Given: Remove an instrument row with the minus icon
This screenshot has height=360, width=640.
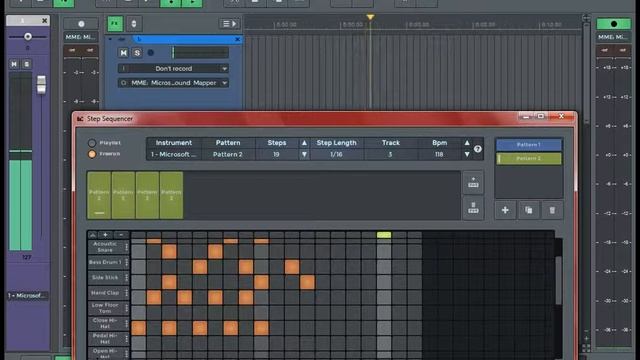Looking at the screenshot, I should pos(121,235).
